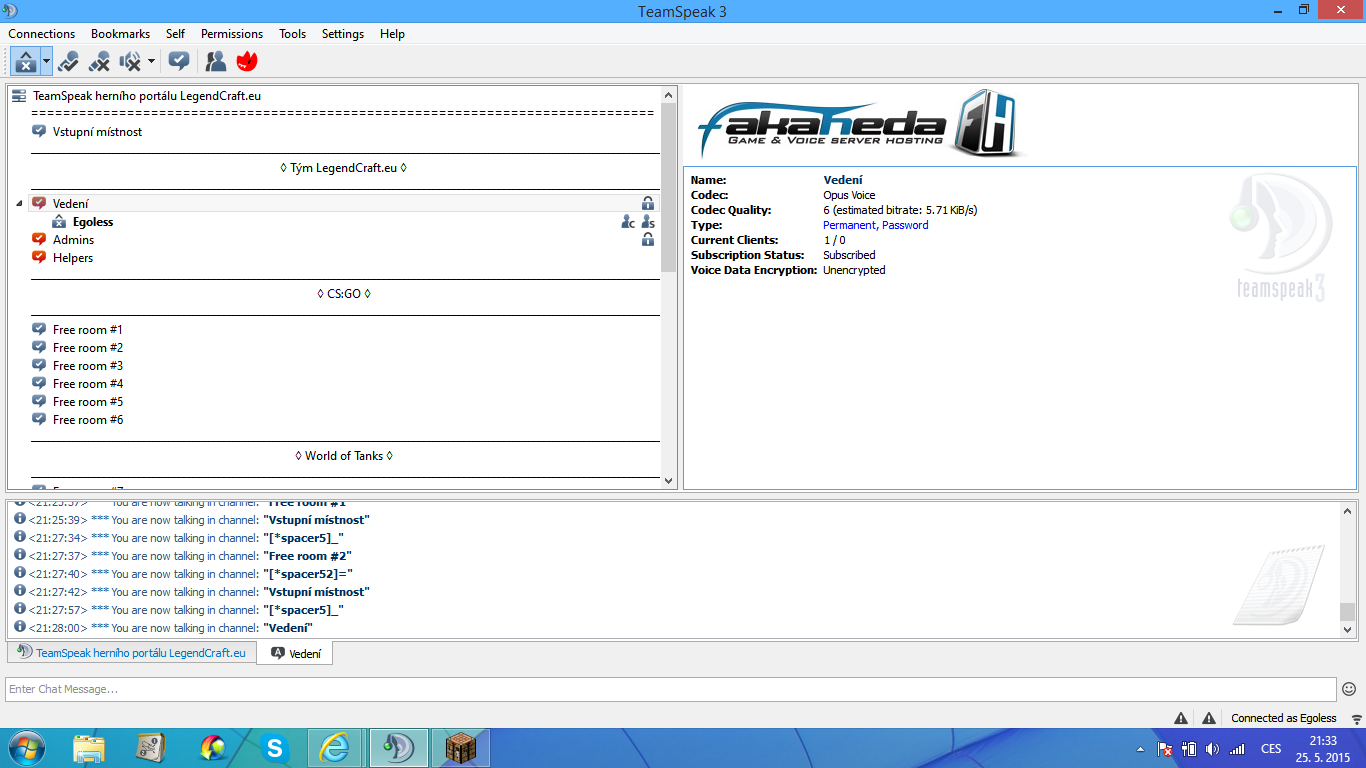Open the Self menu
Viewport: 1366px width, 768px height.
[x=176, y=34]
